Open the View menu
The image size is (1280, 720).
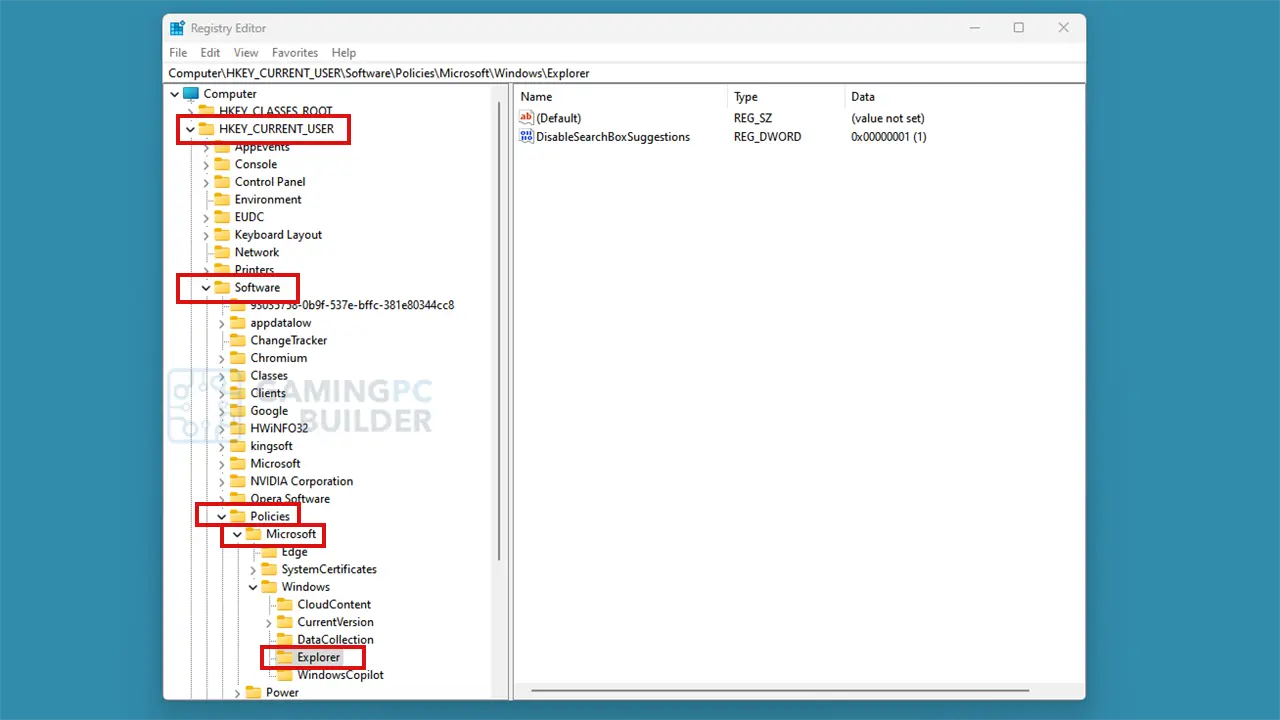(x=246, y=52)
